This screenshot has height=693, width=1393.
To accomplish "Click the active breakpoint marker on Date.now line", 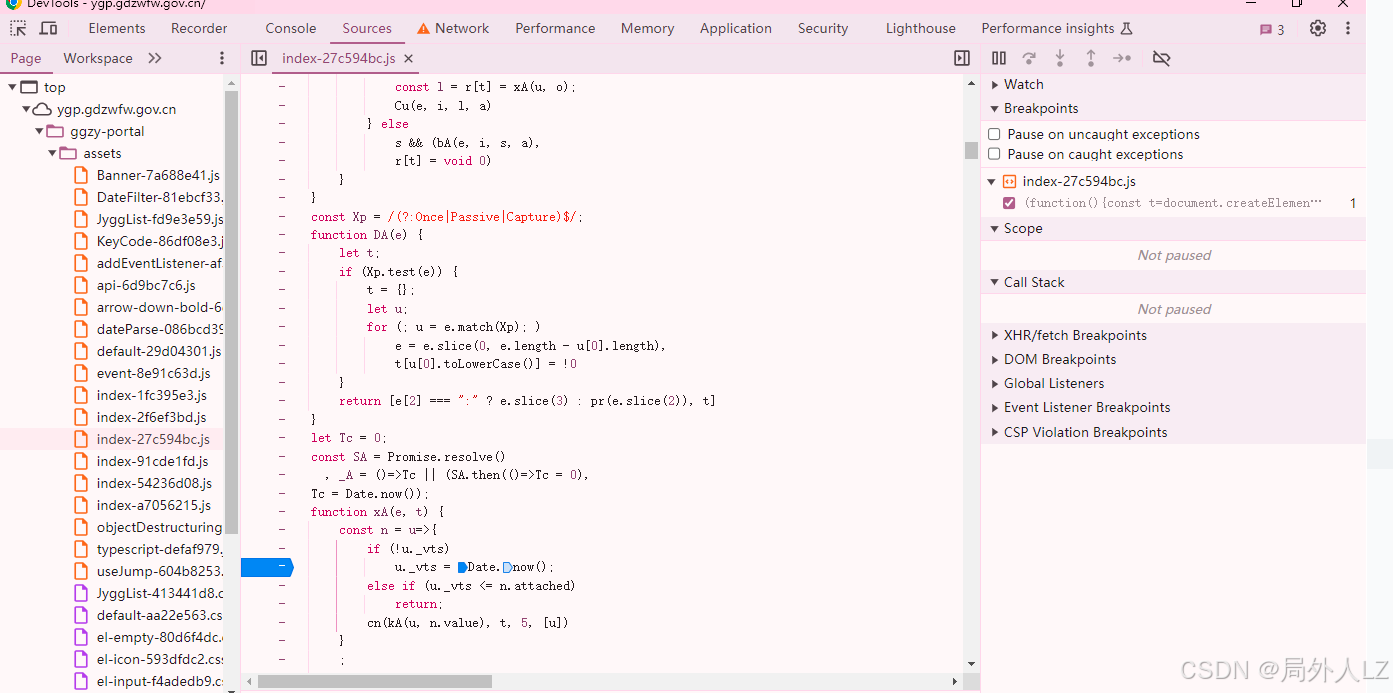I will click(267, 567).
